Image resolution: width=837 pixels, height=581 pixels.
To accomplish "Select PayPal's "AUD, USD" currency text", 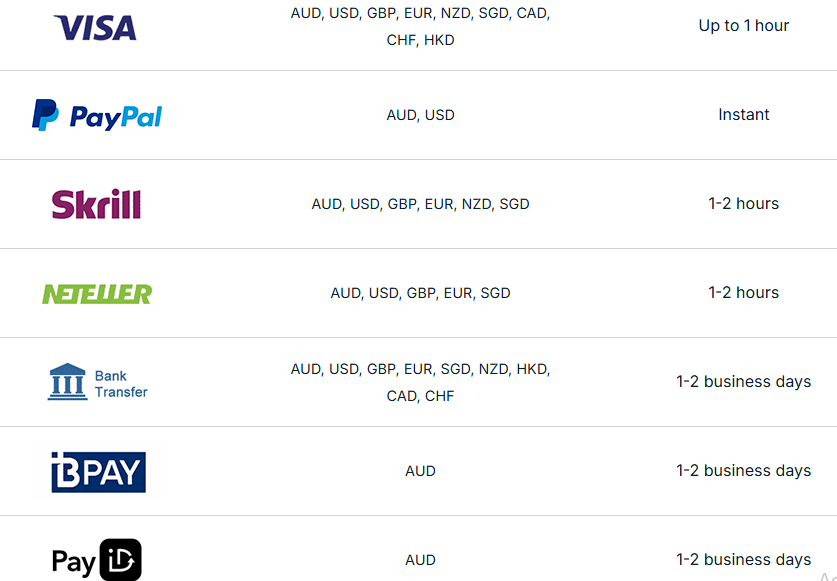I will [x=420, y=115].
